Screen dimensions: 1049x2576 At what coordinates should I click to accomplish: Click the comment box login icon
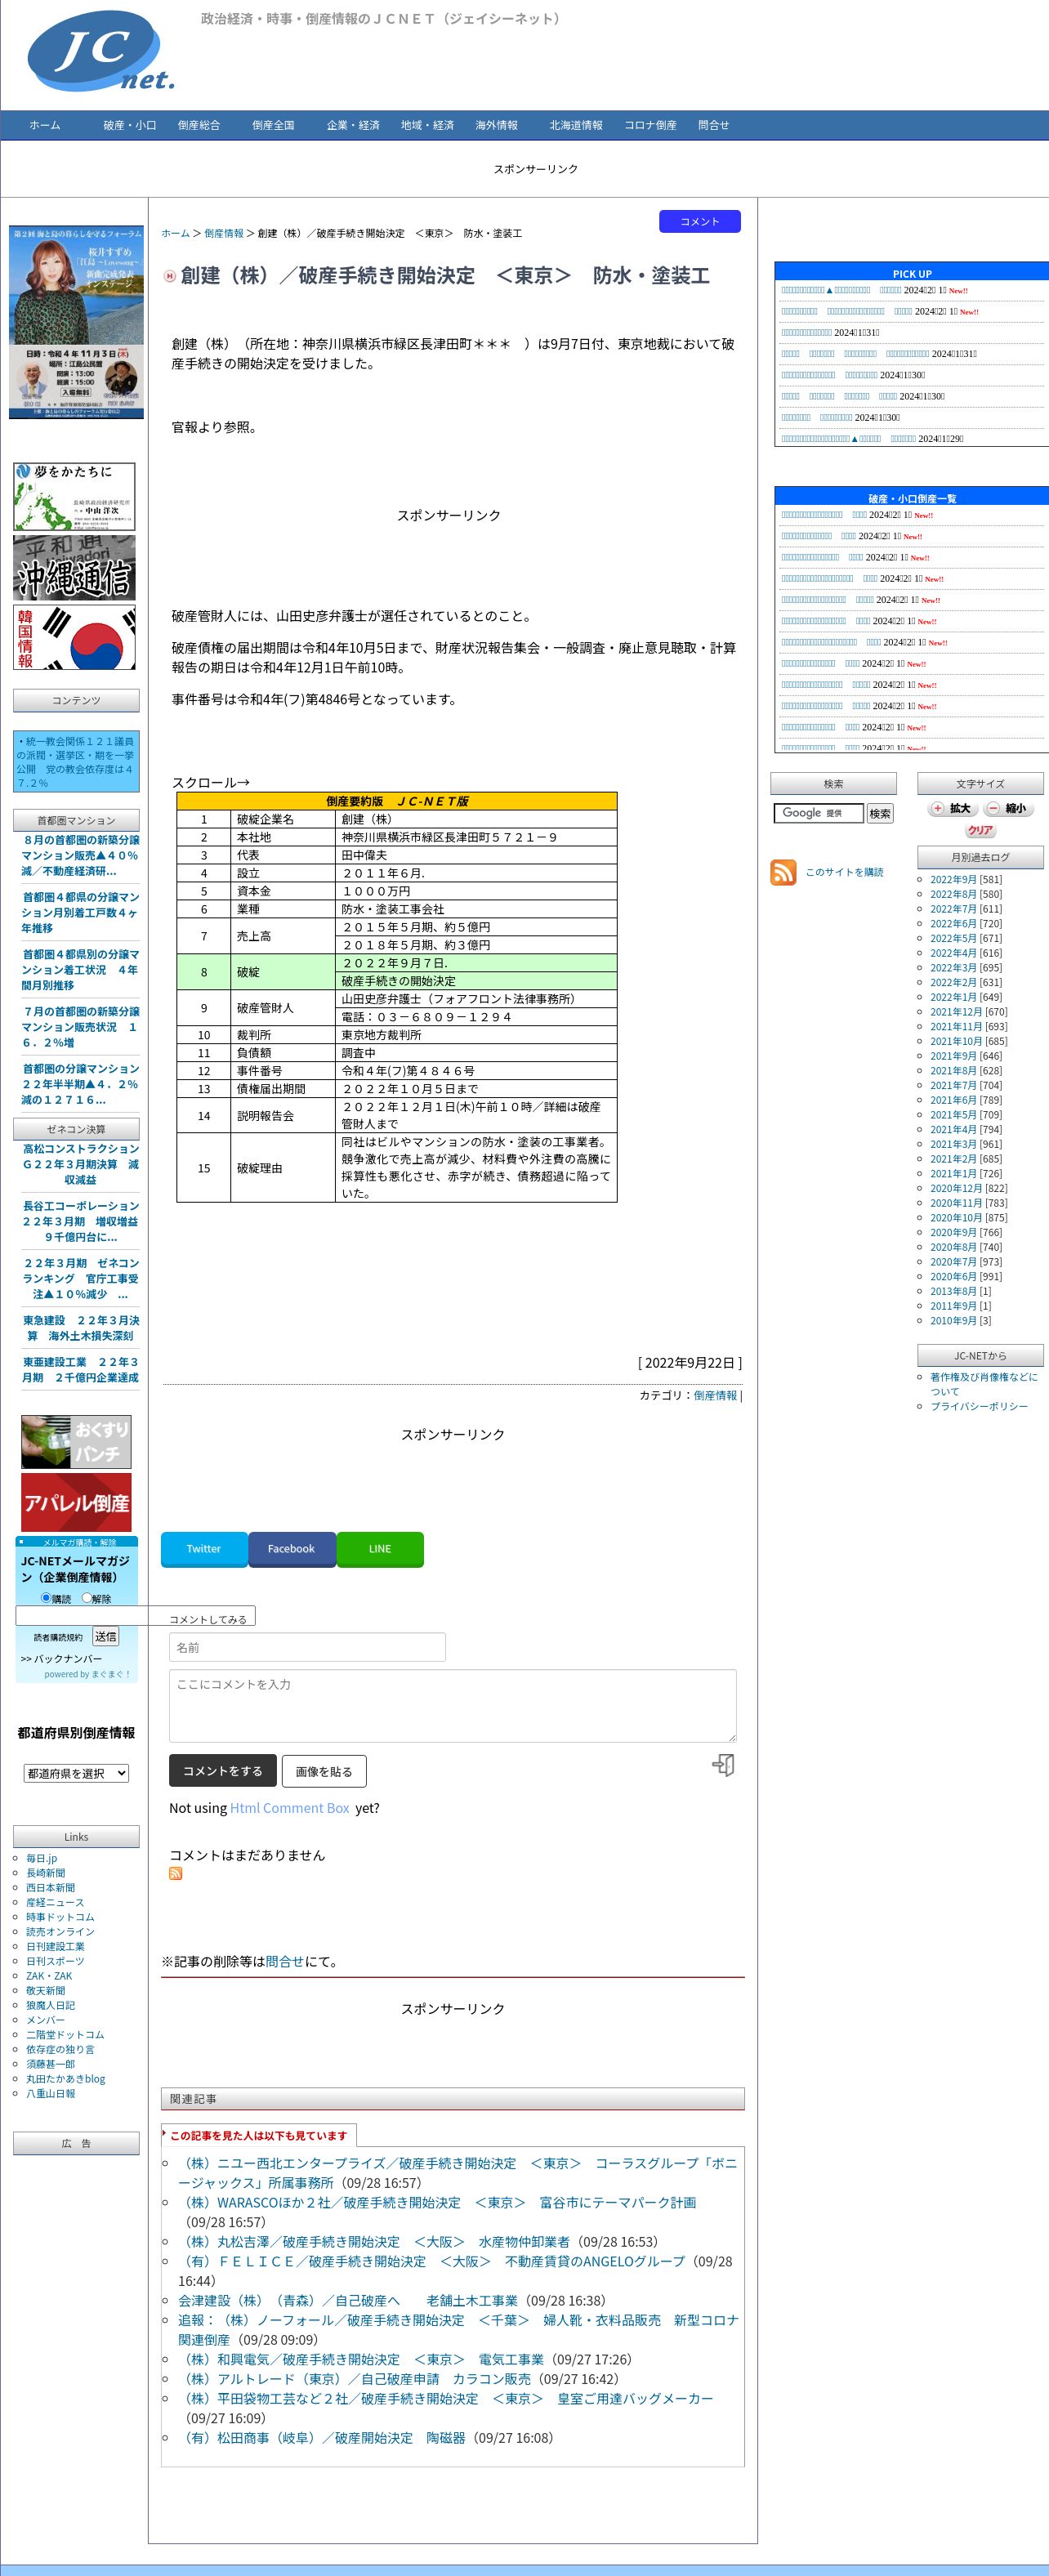[723, 1765]
